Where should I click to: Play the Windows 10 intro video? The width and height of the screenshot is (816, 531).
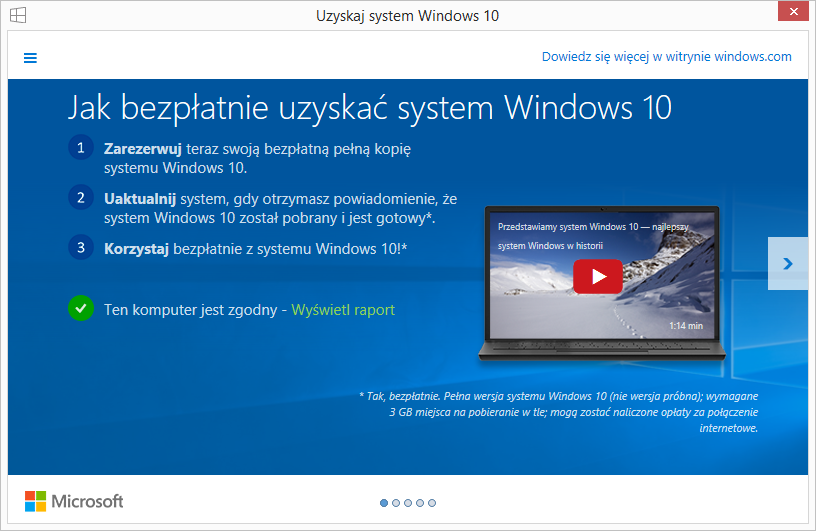(x=597, y=276)
